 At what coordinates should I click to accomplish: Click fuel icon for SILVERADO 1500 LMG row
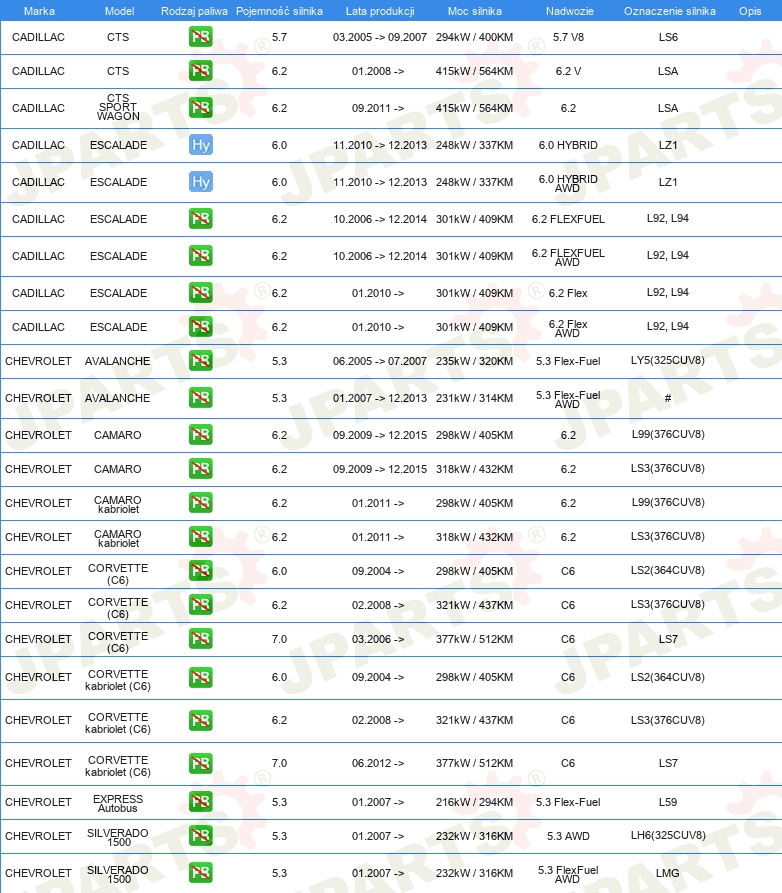(x=200, y=872)
